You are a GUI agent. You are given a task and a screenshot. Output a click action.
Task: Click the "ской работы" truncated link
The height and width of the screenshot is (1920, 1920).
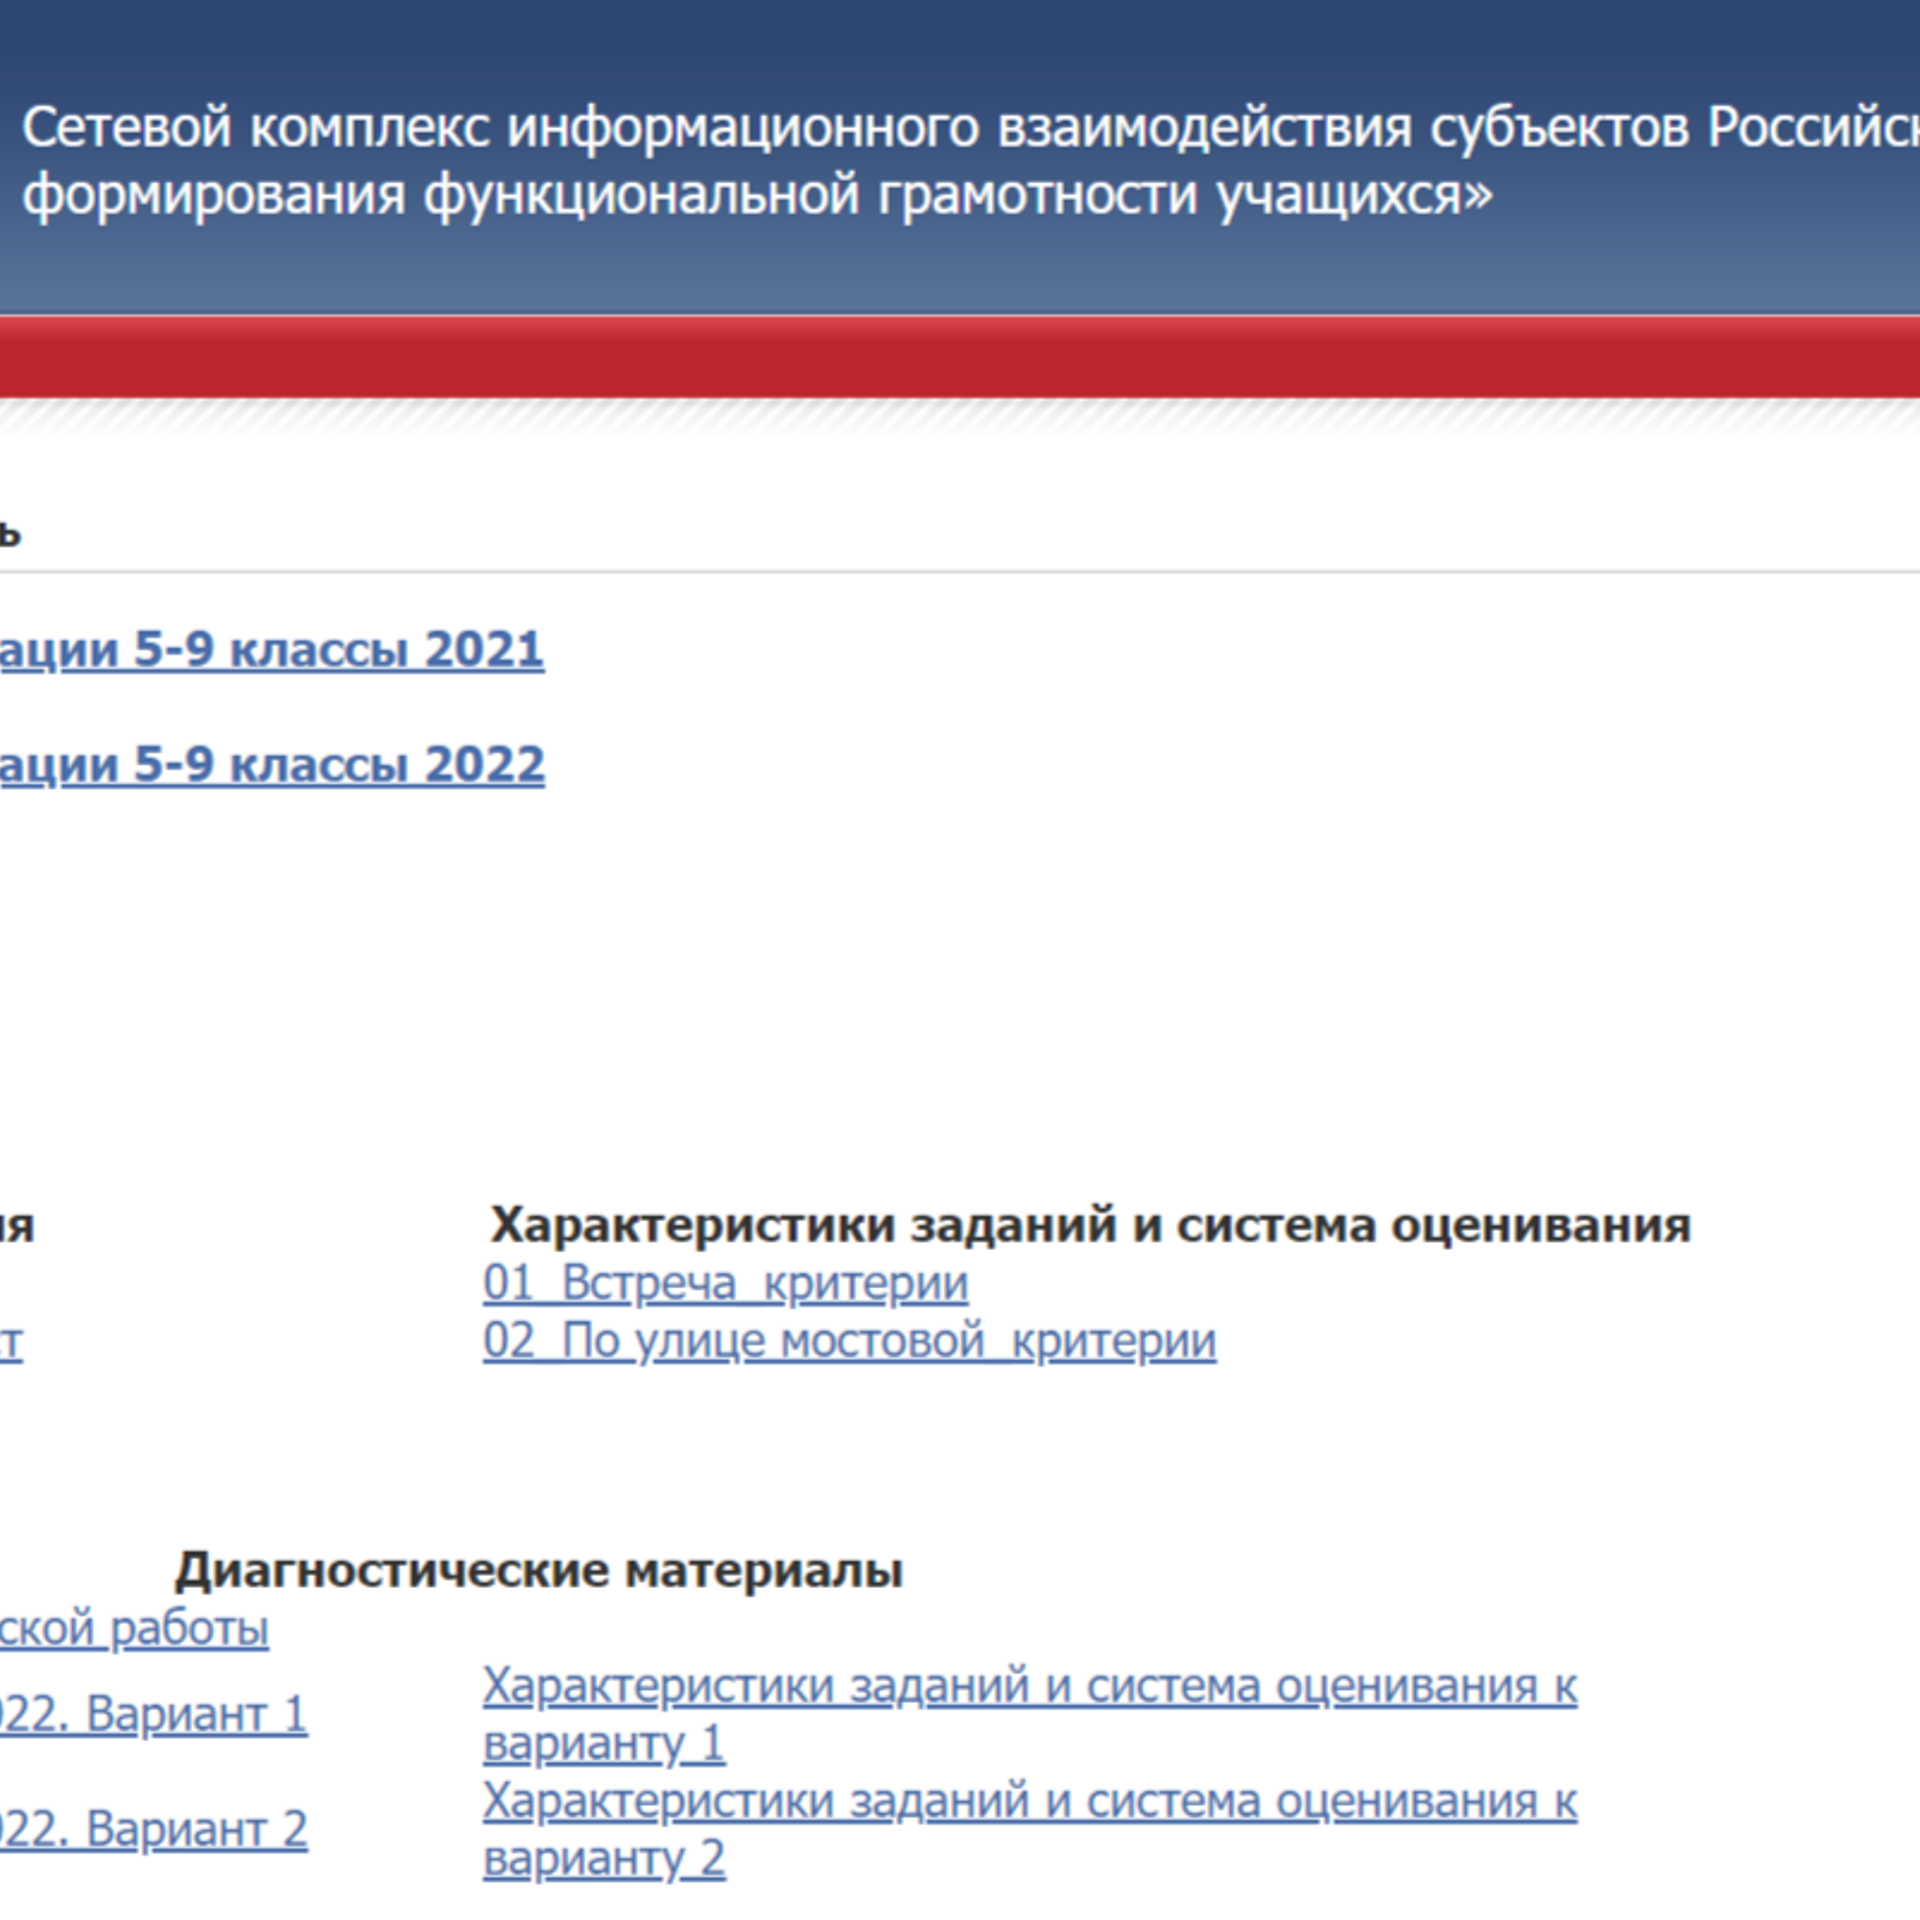134,1629
